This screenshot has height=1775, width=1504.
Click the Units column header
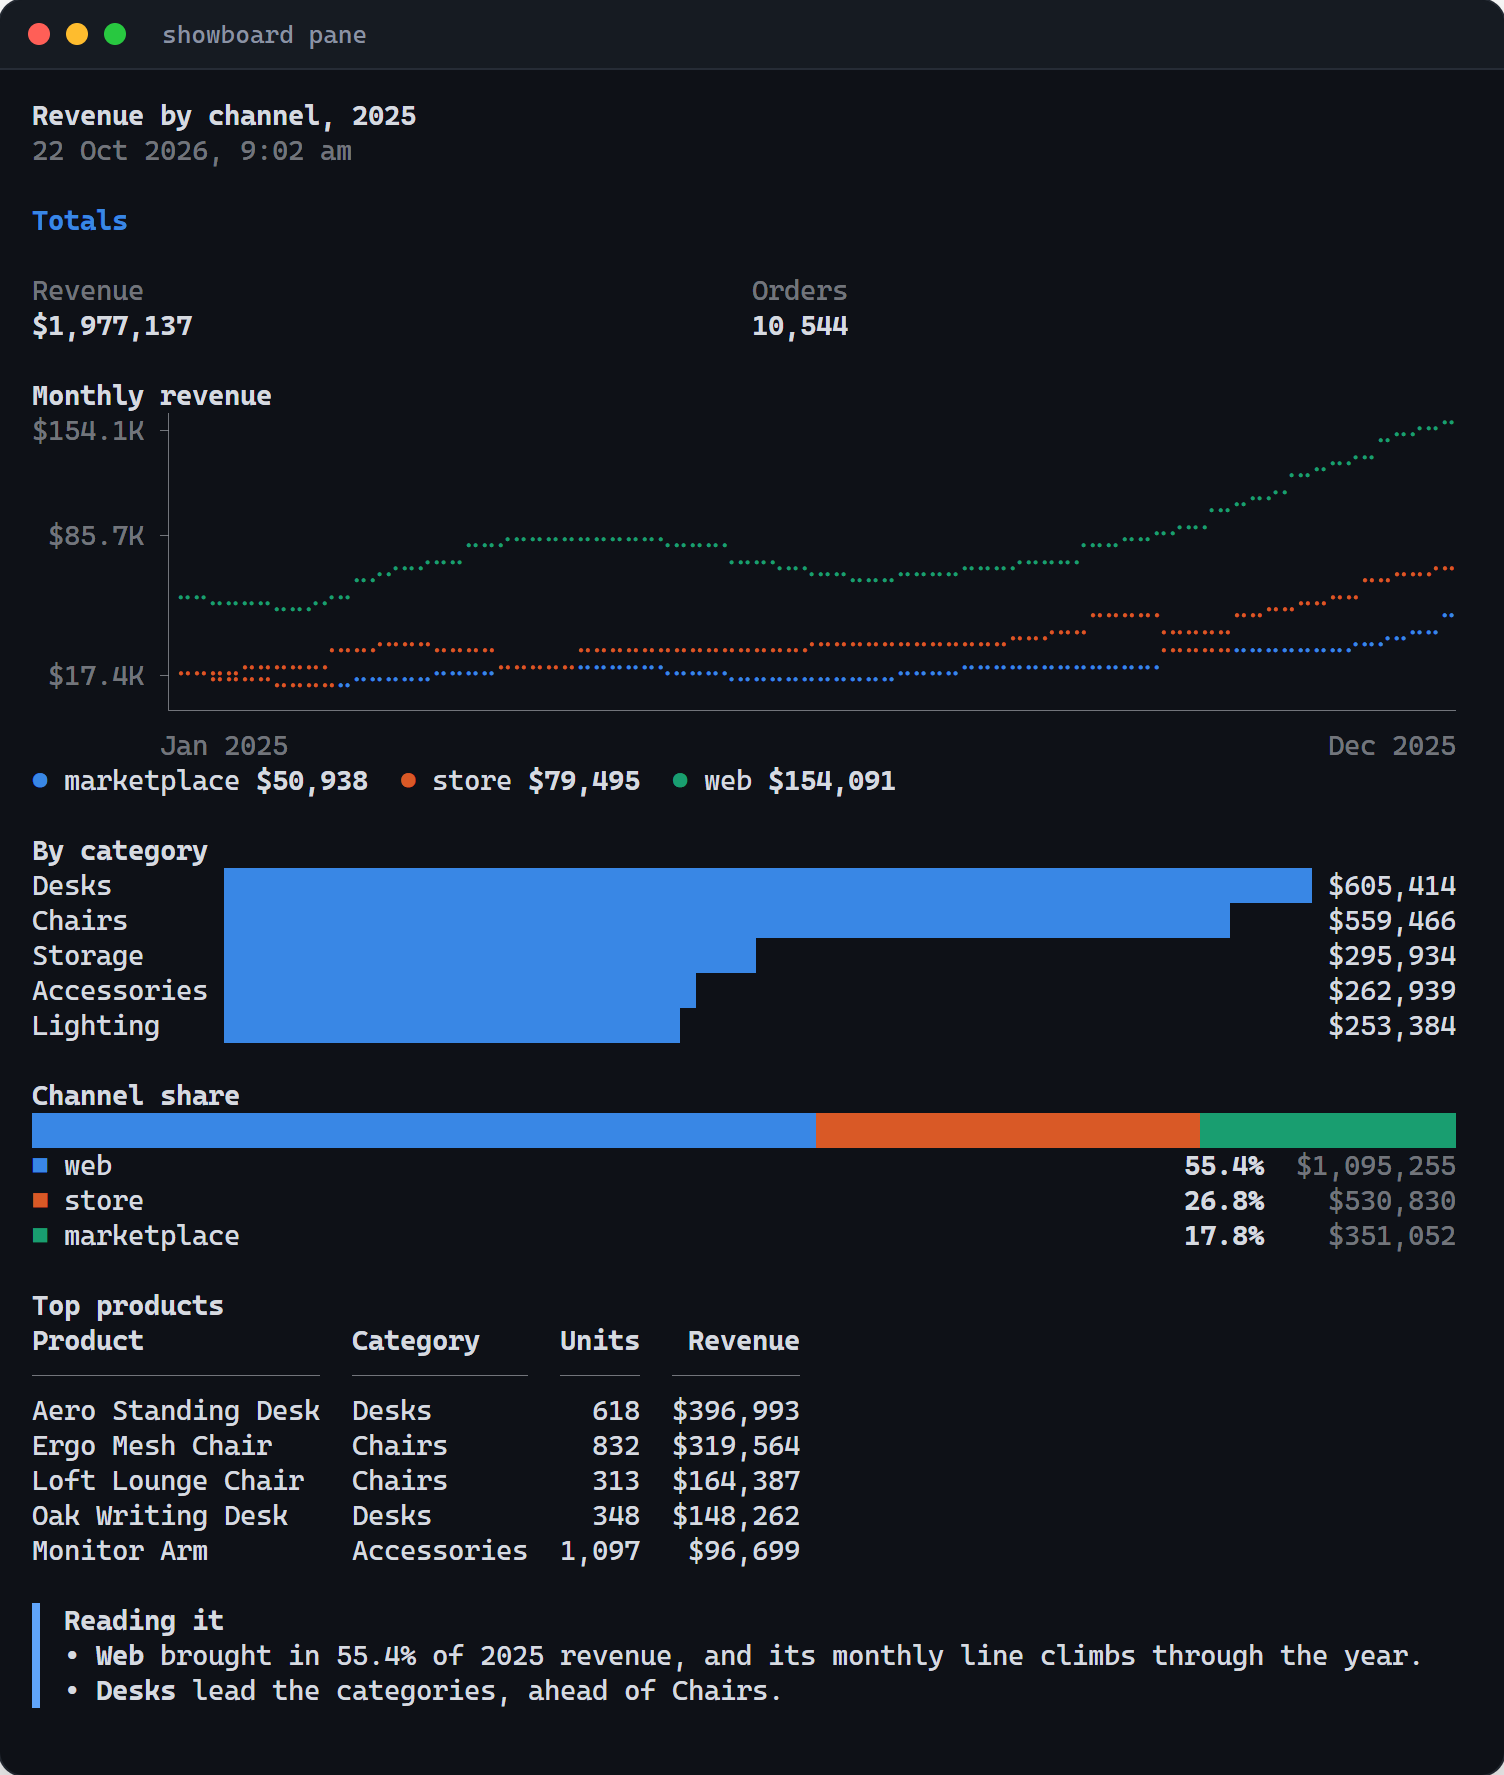coord(600,1341)
